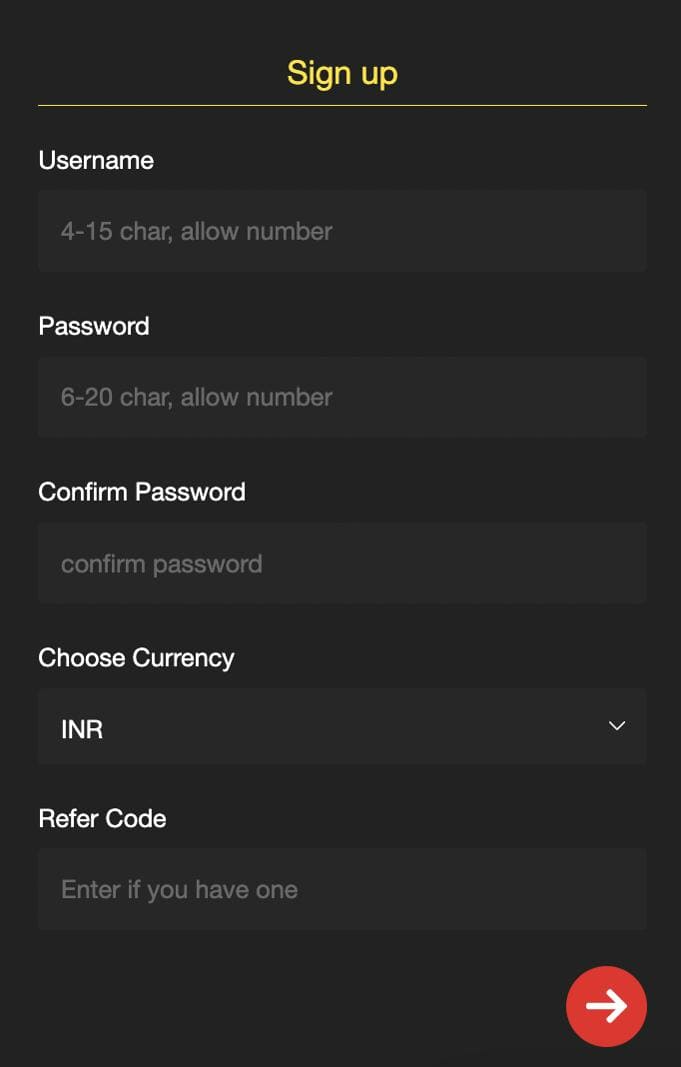The image size is (681, 1067).
Task: Select the INR currency value
Action: point(82,729)
